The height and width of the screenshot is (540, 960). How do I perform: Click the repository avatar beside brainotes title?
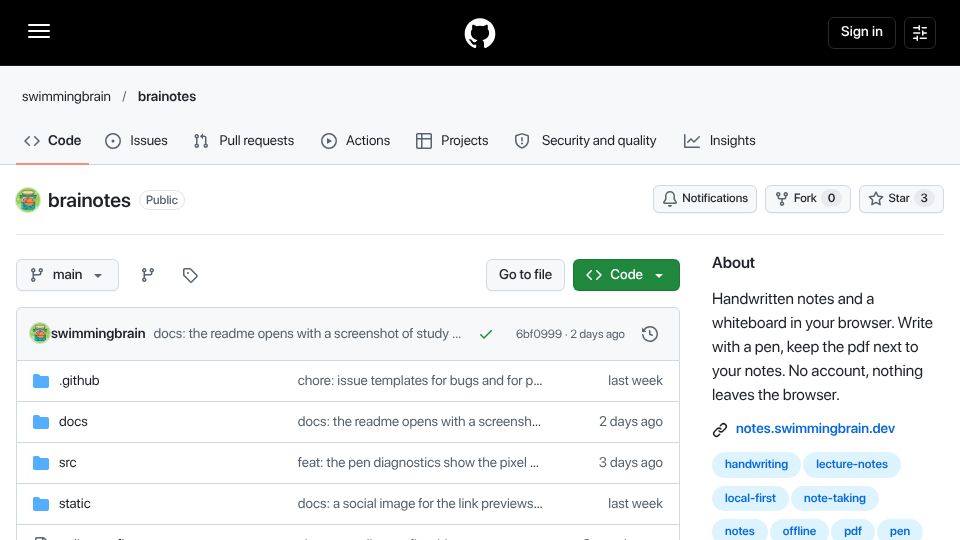point(28,200)
